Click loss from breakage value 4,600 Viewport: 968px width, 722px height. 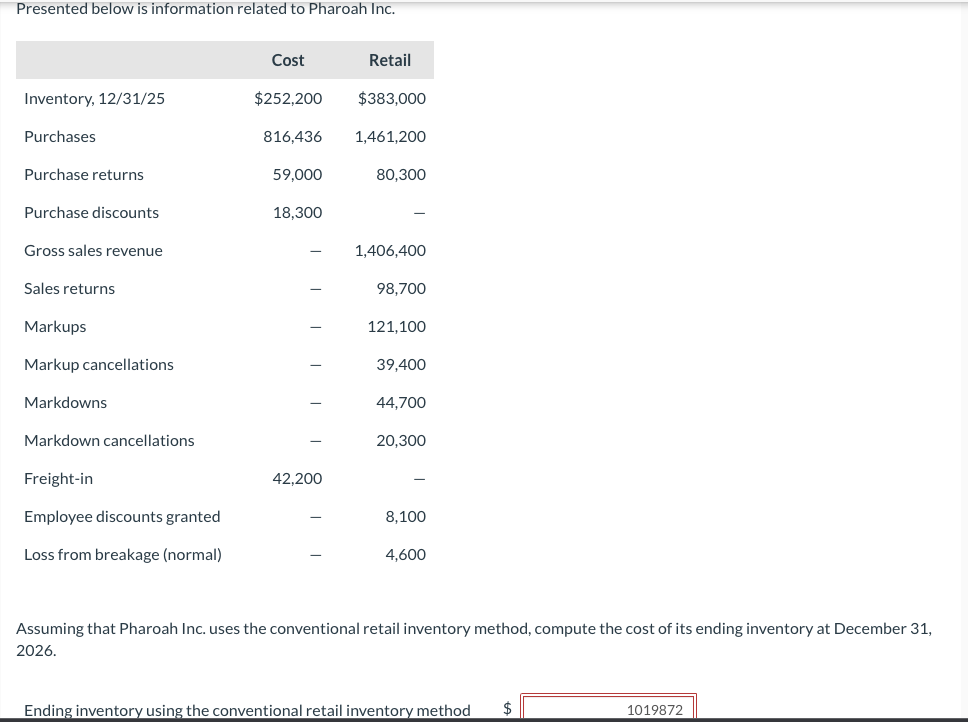[x=406, y=555]
